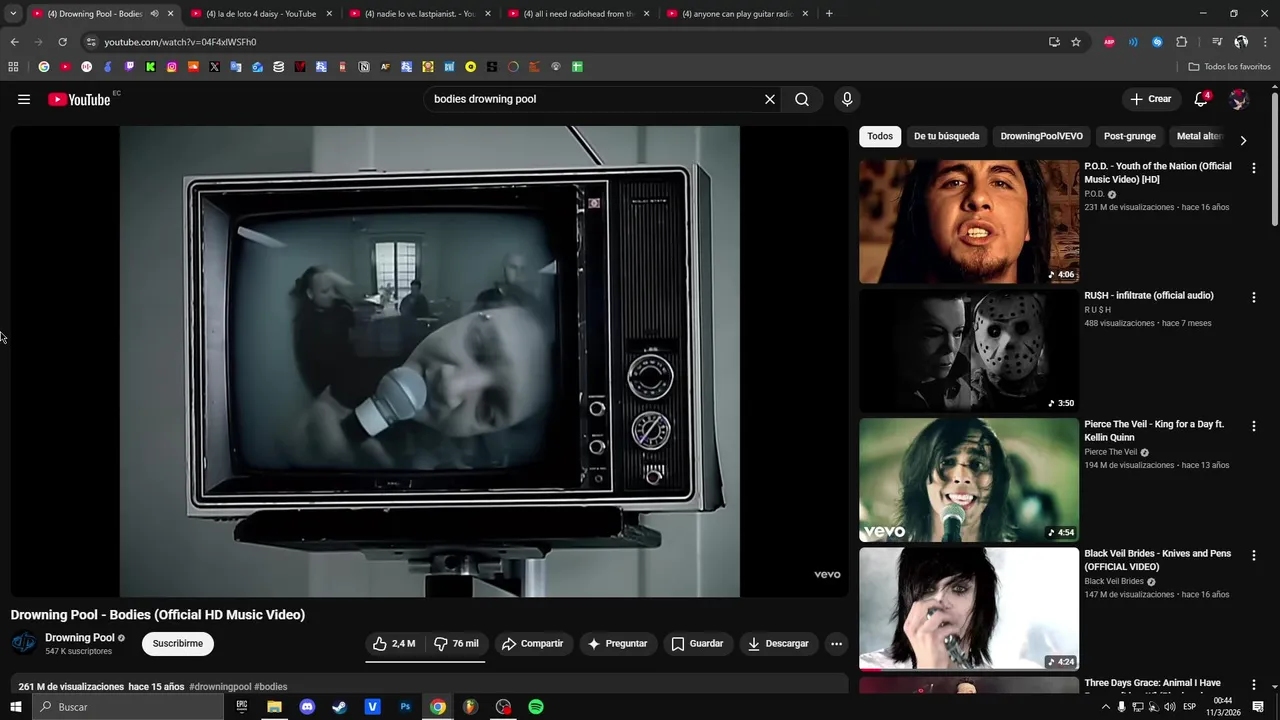Open the YouTube hamburger guide menu

[x=24, y=99]
